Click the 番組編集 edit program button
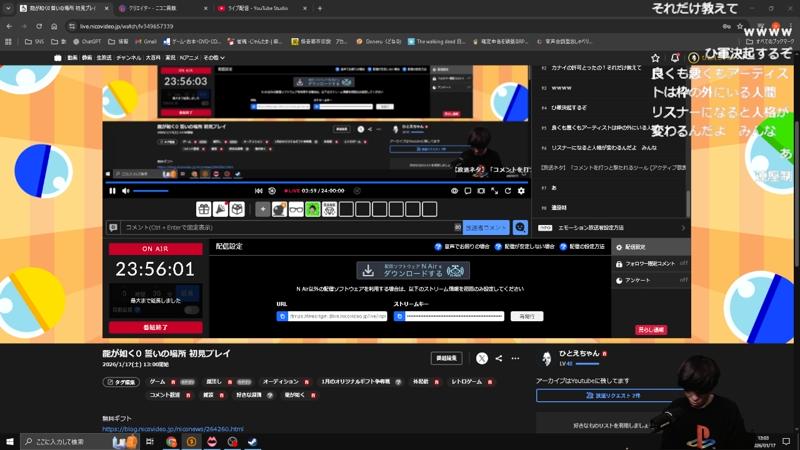Viewport: 800px width, 450px height. click(x=446, y=358)
